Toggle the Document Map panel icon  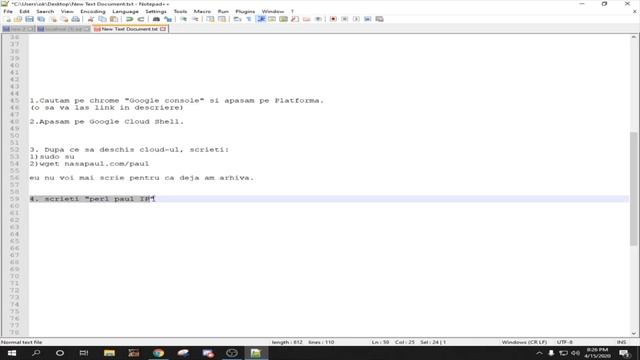pyautogui.click(x=283, y=19)
